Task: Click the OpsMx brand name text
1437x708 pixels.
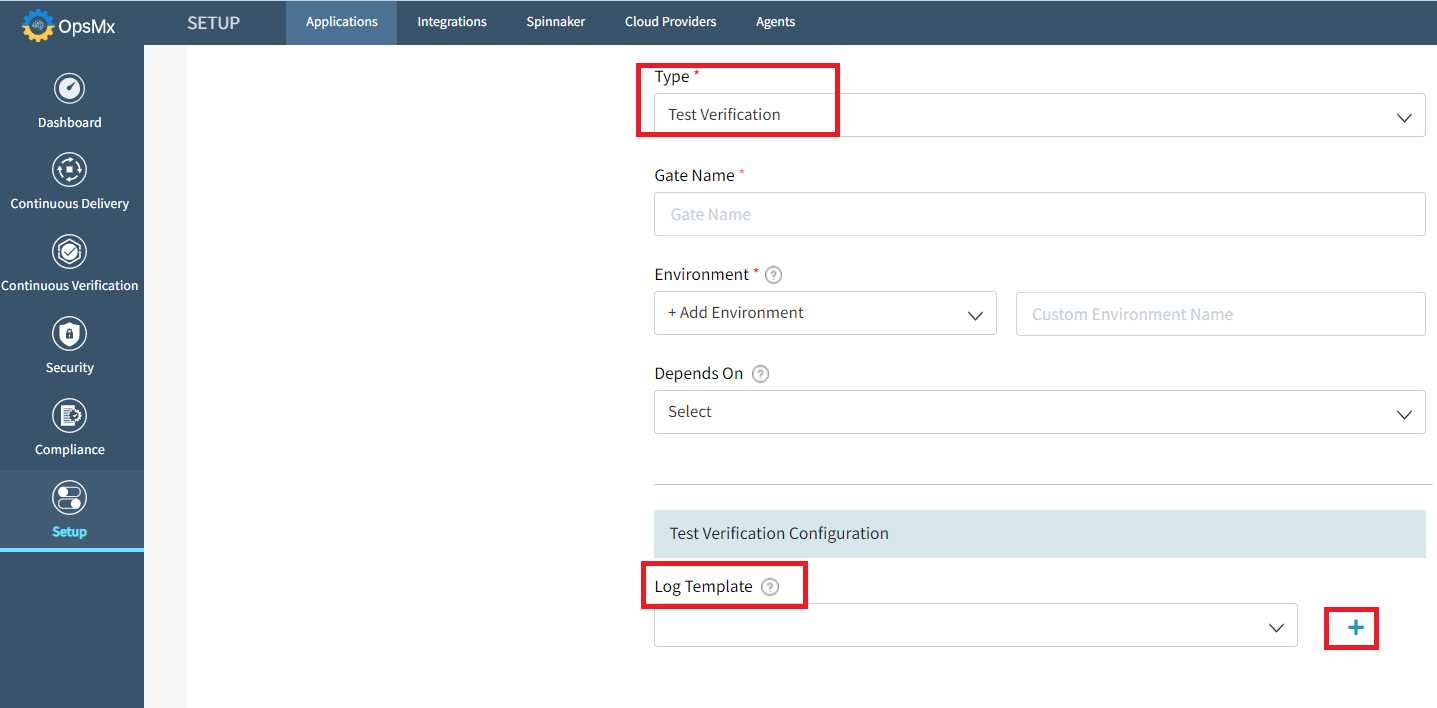Action: pyautogui.click(x=87, y=27)
